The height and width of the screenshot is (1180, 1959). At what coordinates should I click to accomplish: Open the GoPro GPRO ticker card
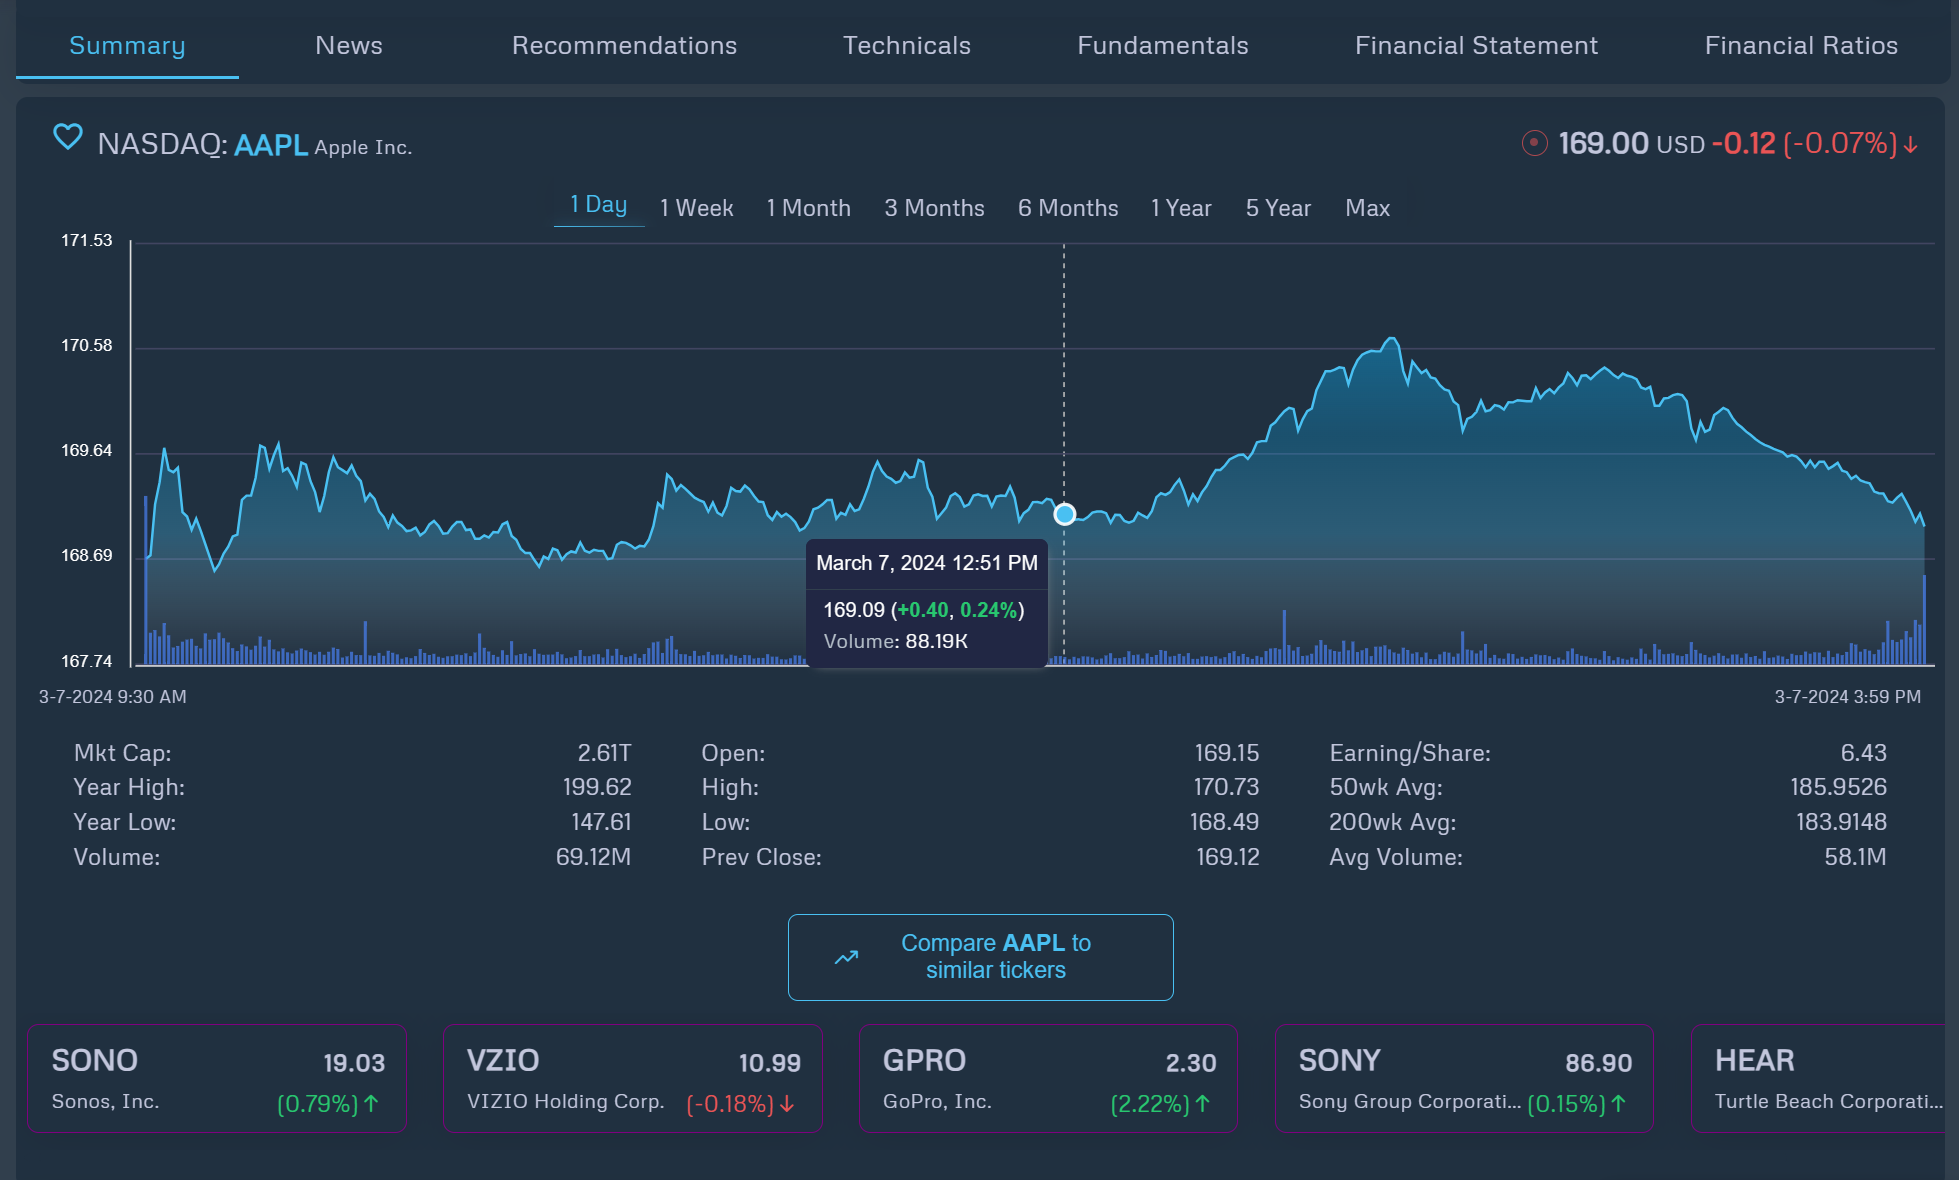coord(1048,1078)
